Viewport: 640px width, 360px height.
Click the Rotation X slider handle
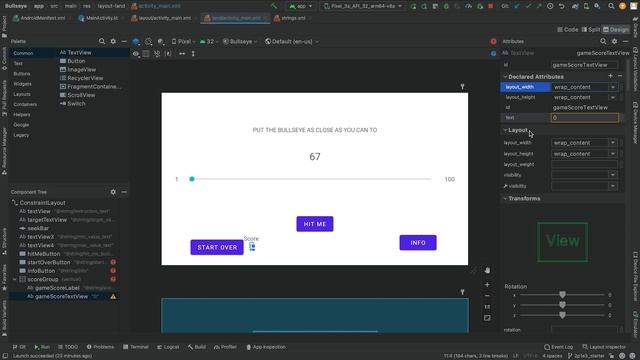[x=562, y=295]
